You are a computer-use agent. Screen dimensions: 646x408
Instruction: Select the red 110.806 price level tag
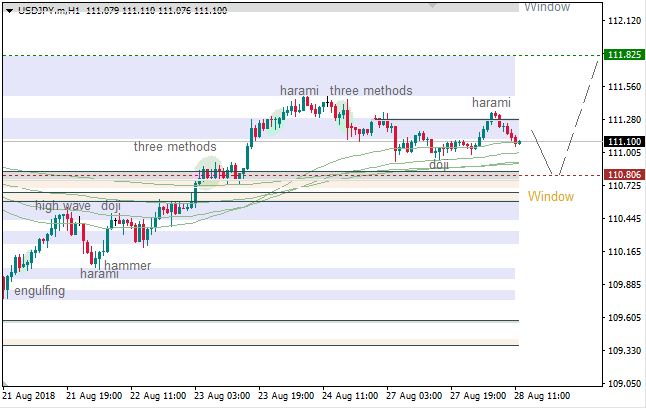(624, 175)
